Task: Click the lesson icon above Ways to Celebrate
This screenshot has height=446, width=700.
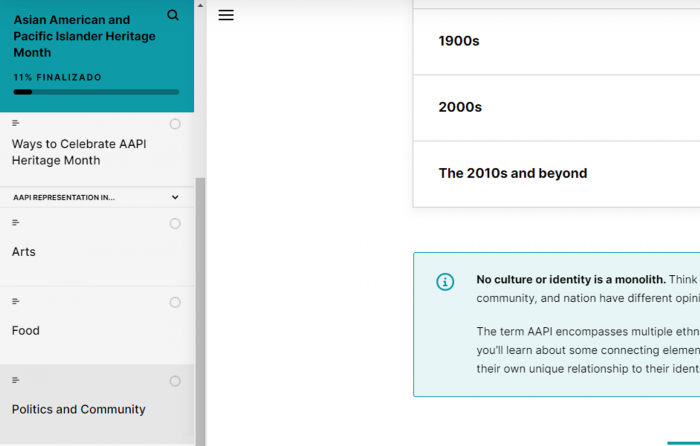Action: coord(16,123)
